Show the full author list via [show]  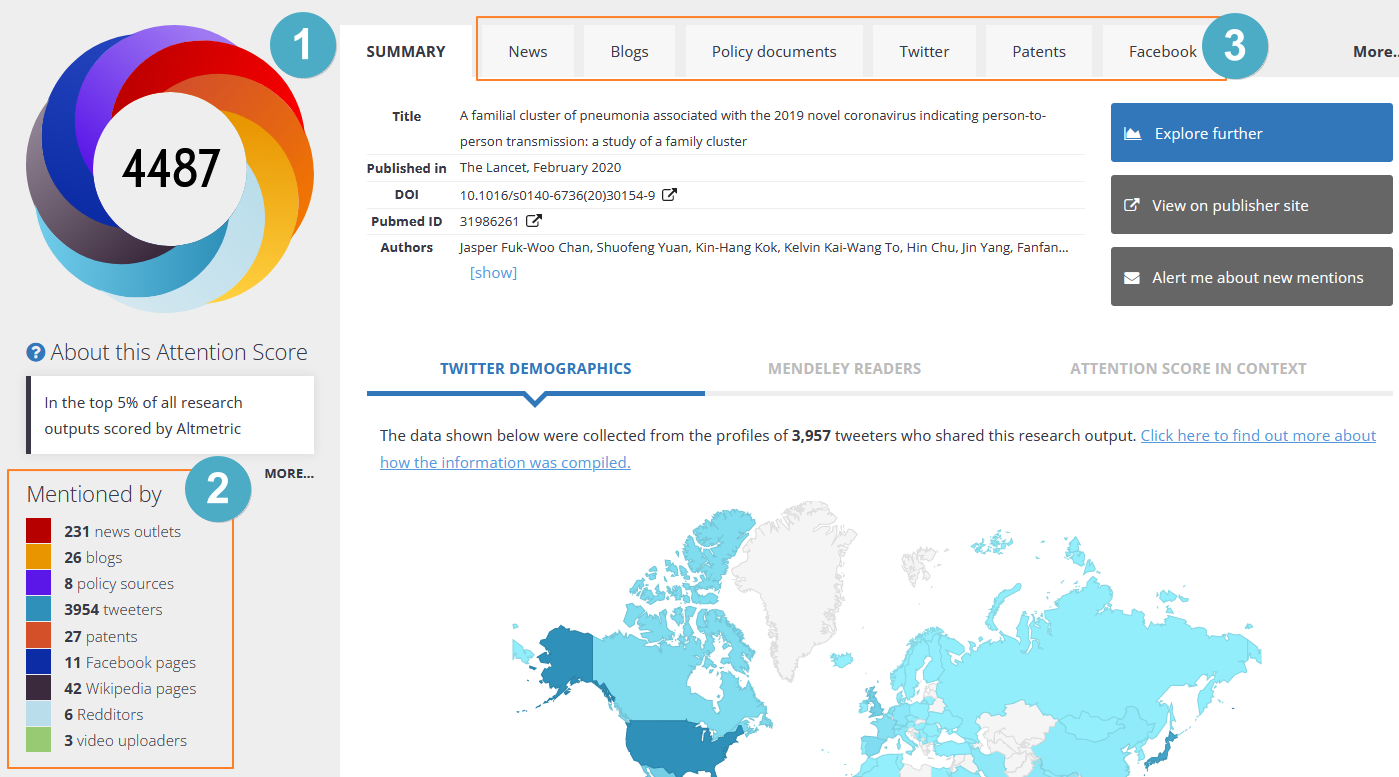coord(493,272)
